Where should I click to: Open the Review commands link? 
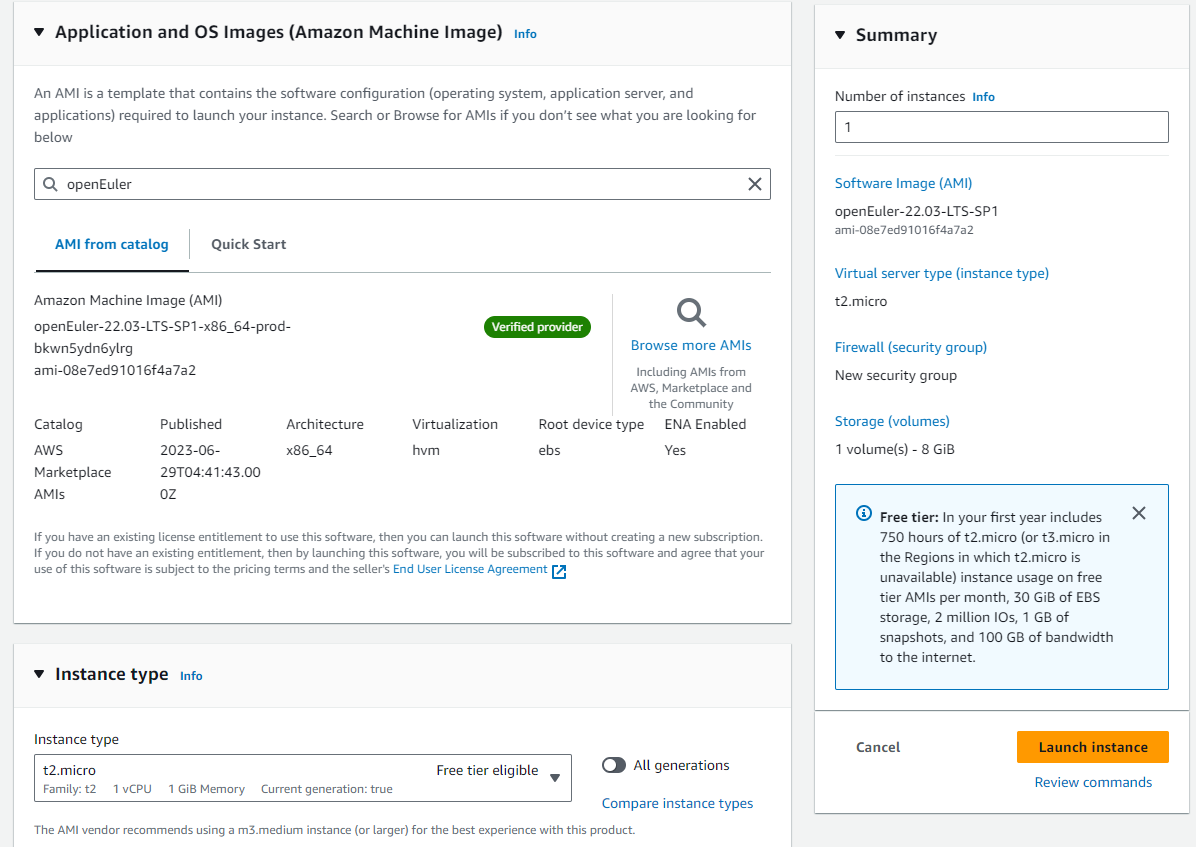[x=1093, y=782]
